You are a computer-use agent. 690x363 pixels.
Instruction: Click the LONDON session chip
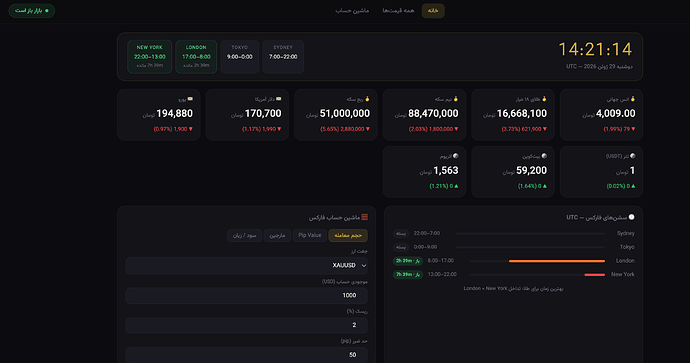(196, 57)
